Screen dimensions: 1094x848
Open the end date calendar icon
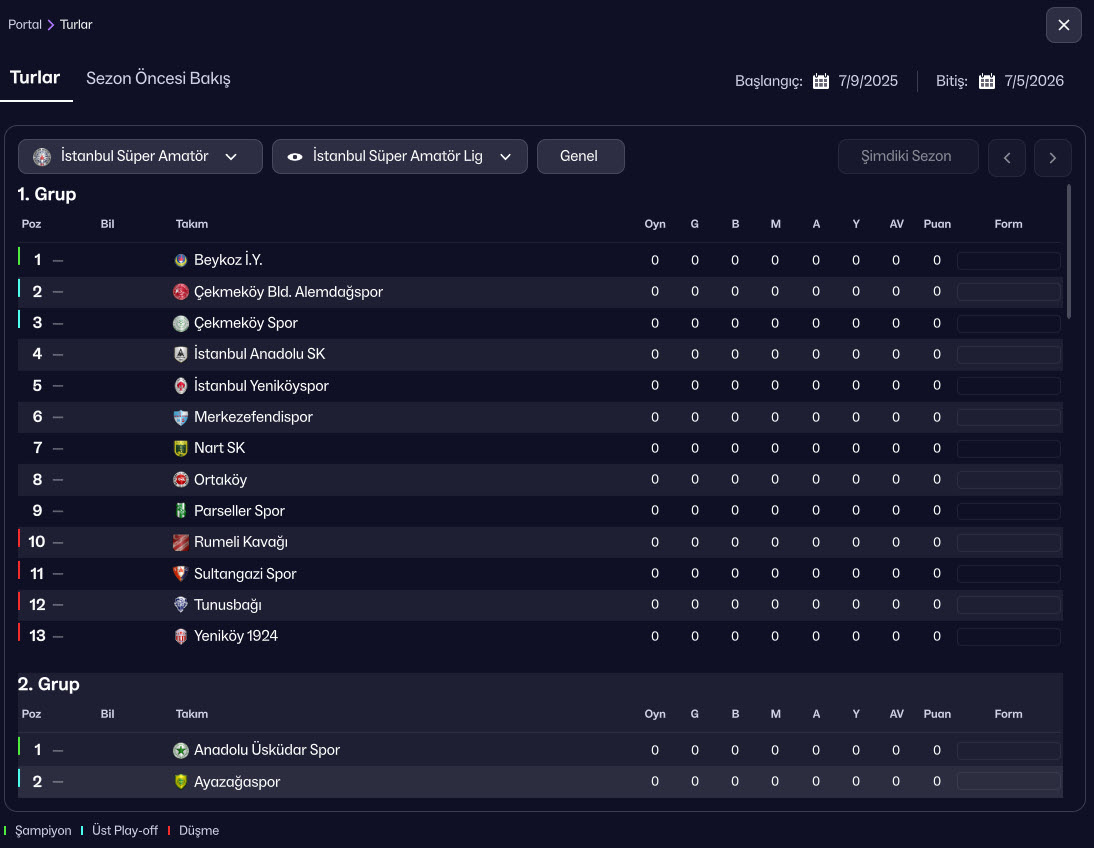point(987,82)
